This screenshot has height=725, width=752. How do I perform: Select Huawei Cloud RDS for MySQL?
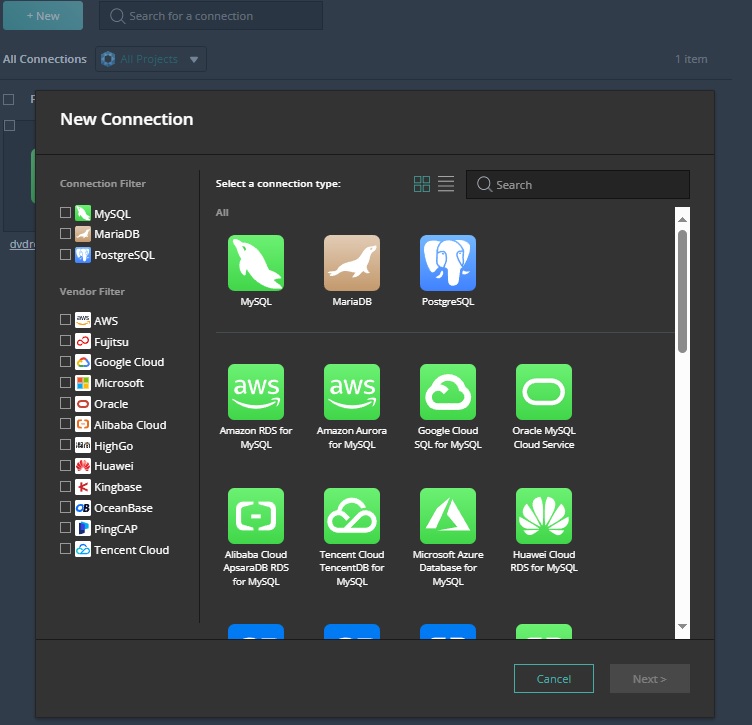544,516
